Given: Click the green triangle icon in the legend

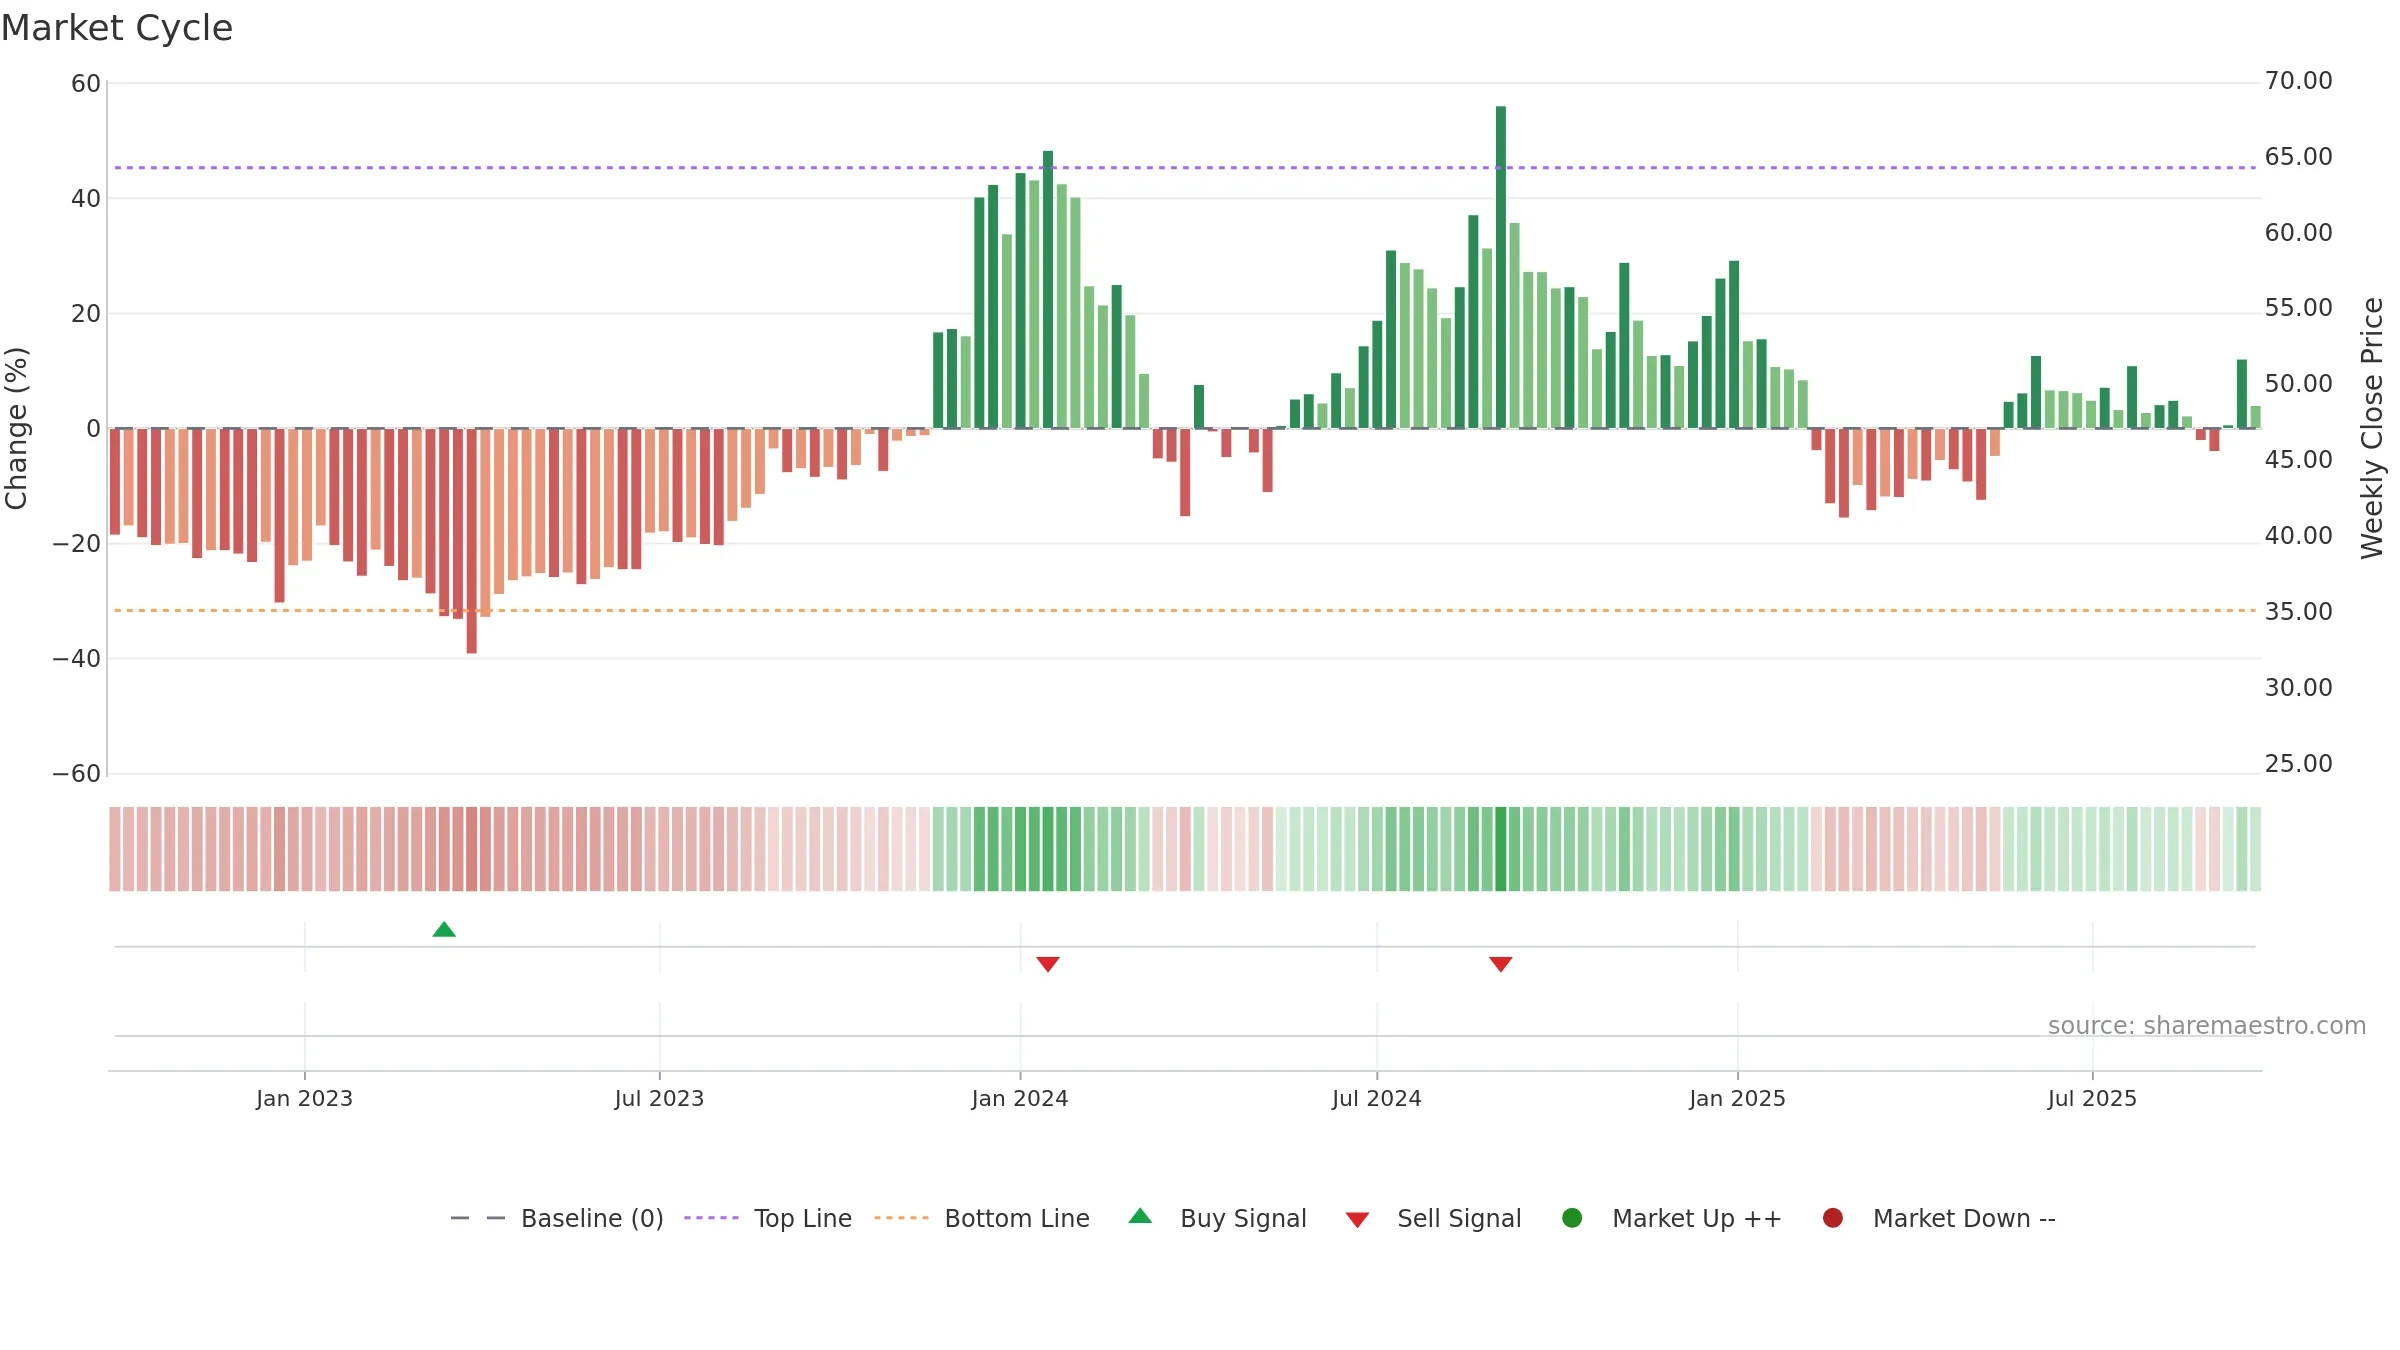Looking at the screenshot, I should (1140, 1216).
